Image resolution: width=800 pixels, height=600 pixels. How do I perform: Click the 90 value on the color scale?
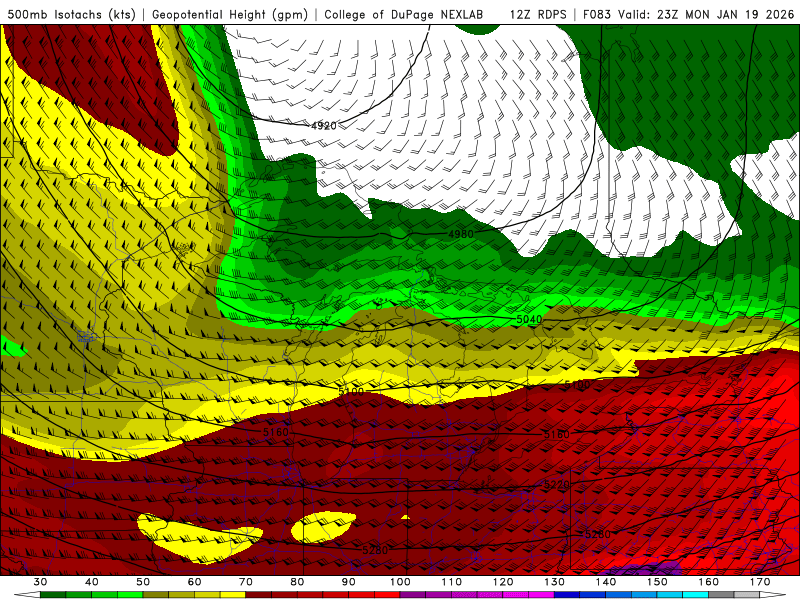(348, 582)
